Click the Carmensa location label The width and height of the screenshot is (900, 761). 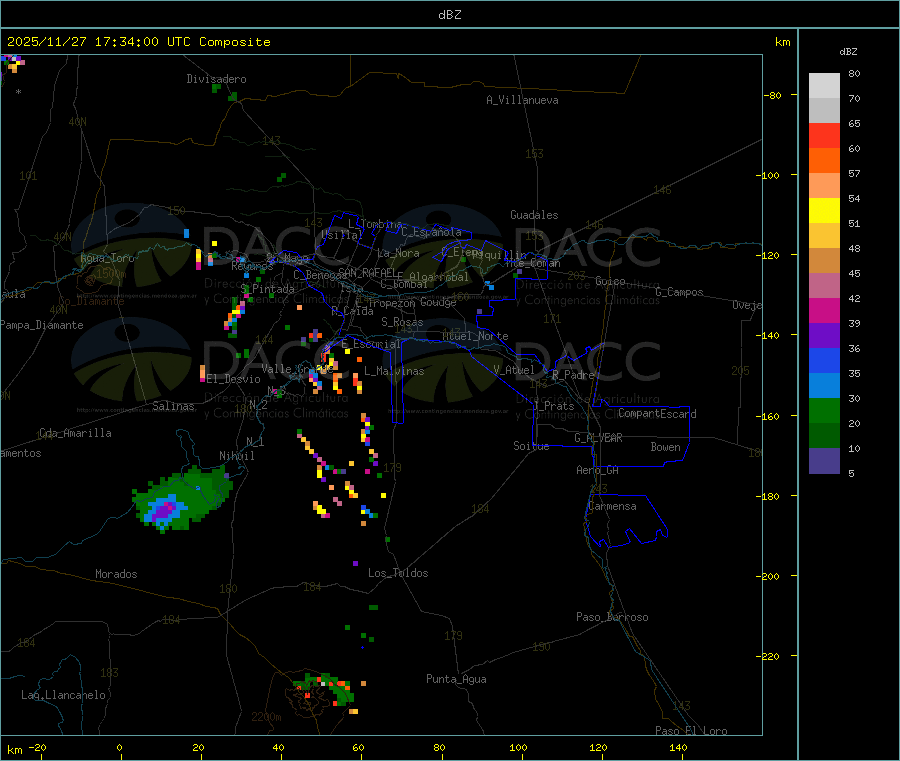612,506
